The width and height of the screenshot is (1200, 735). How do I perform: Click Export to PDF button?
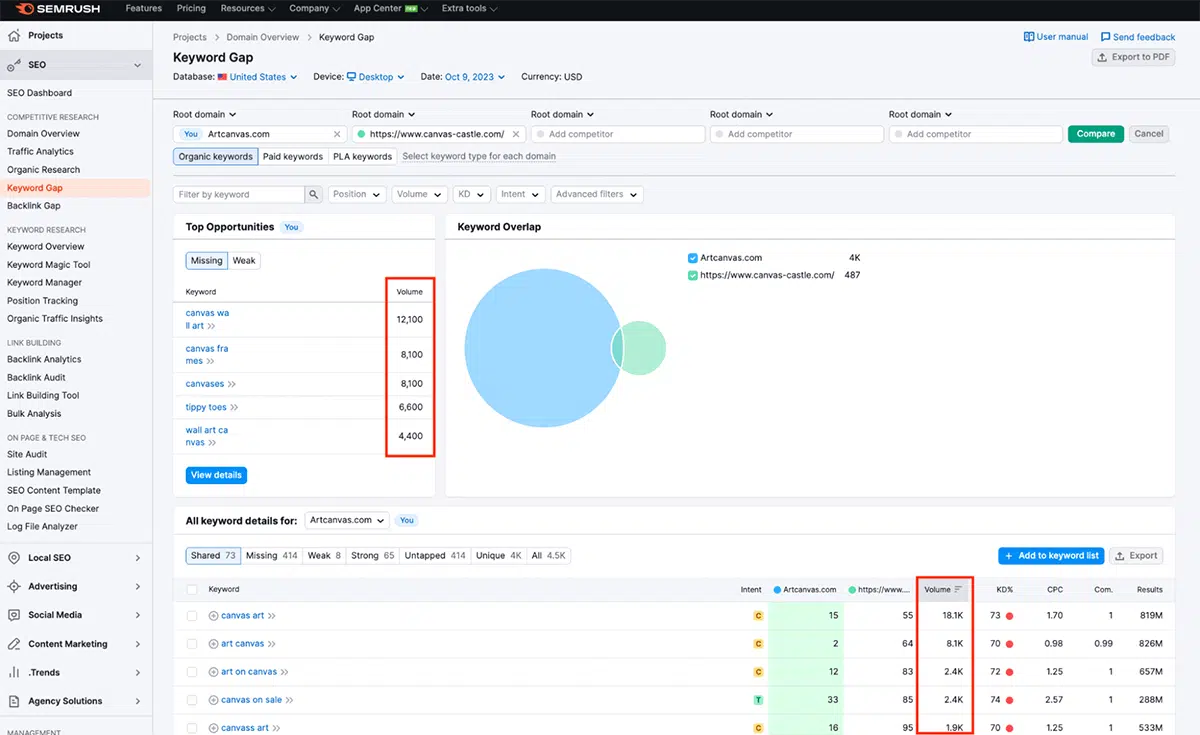click(1133, 57)
